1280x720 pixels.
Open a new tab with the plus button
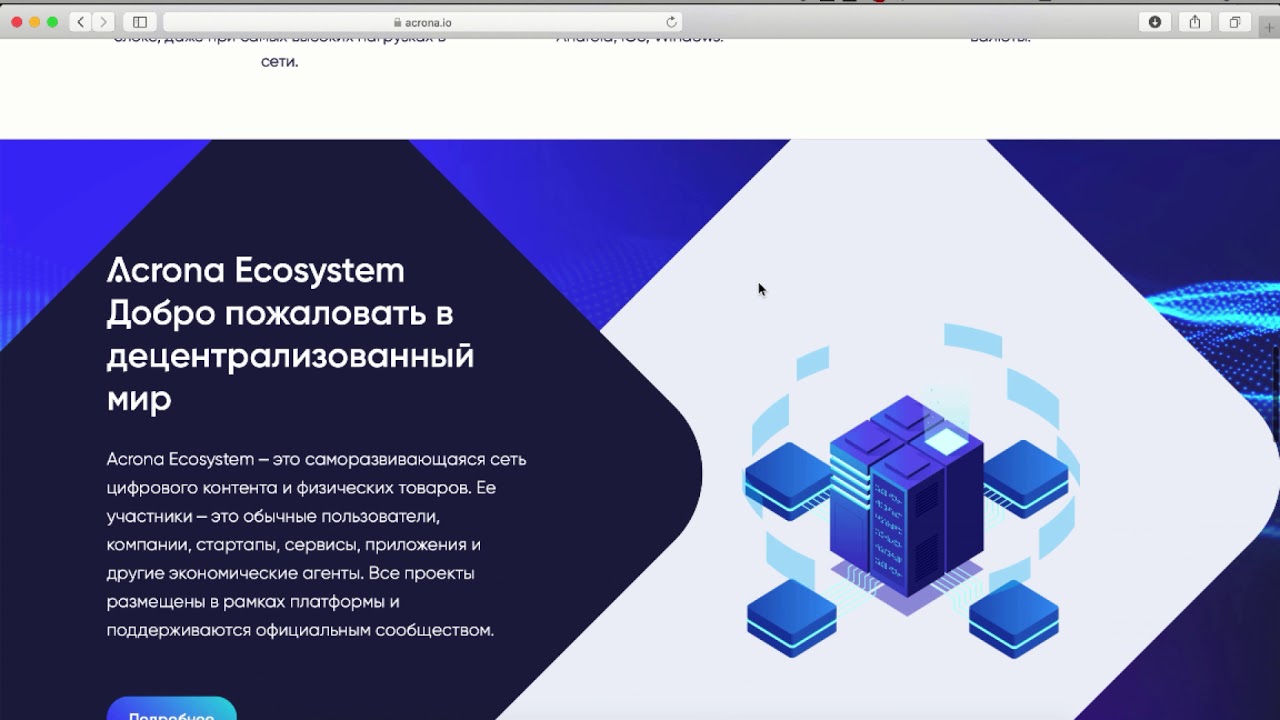tap(1269, 28)
